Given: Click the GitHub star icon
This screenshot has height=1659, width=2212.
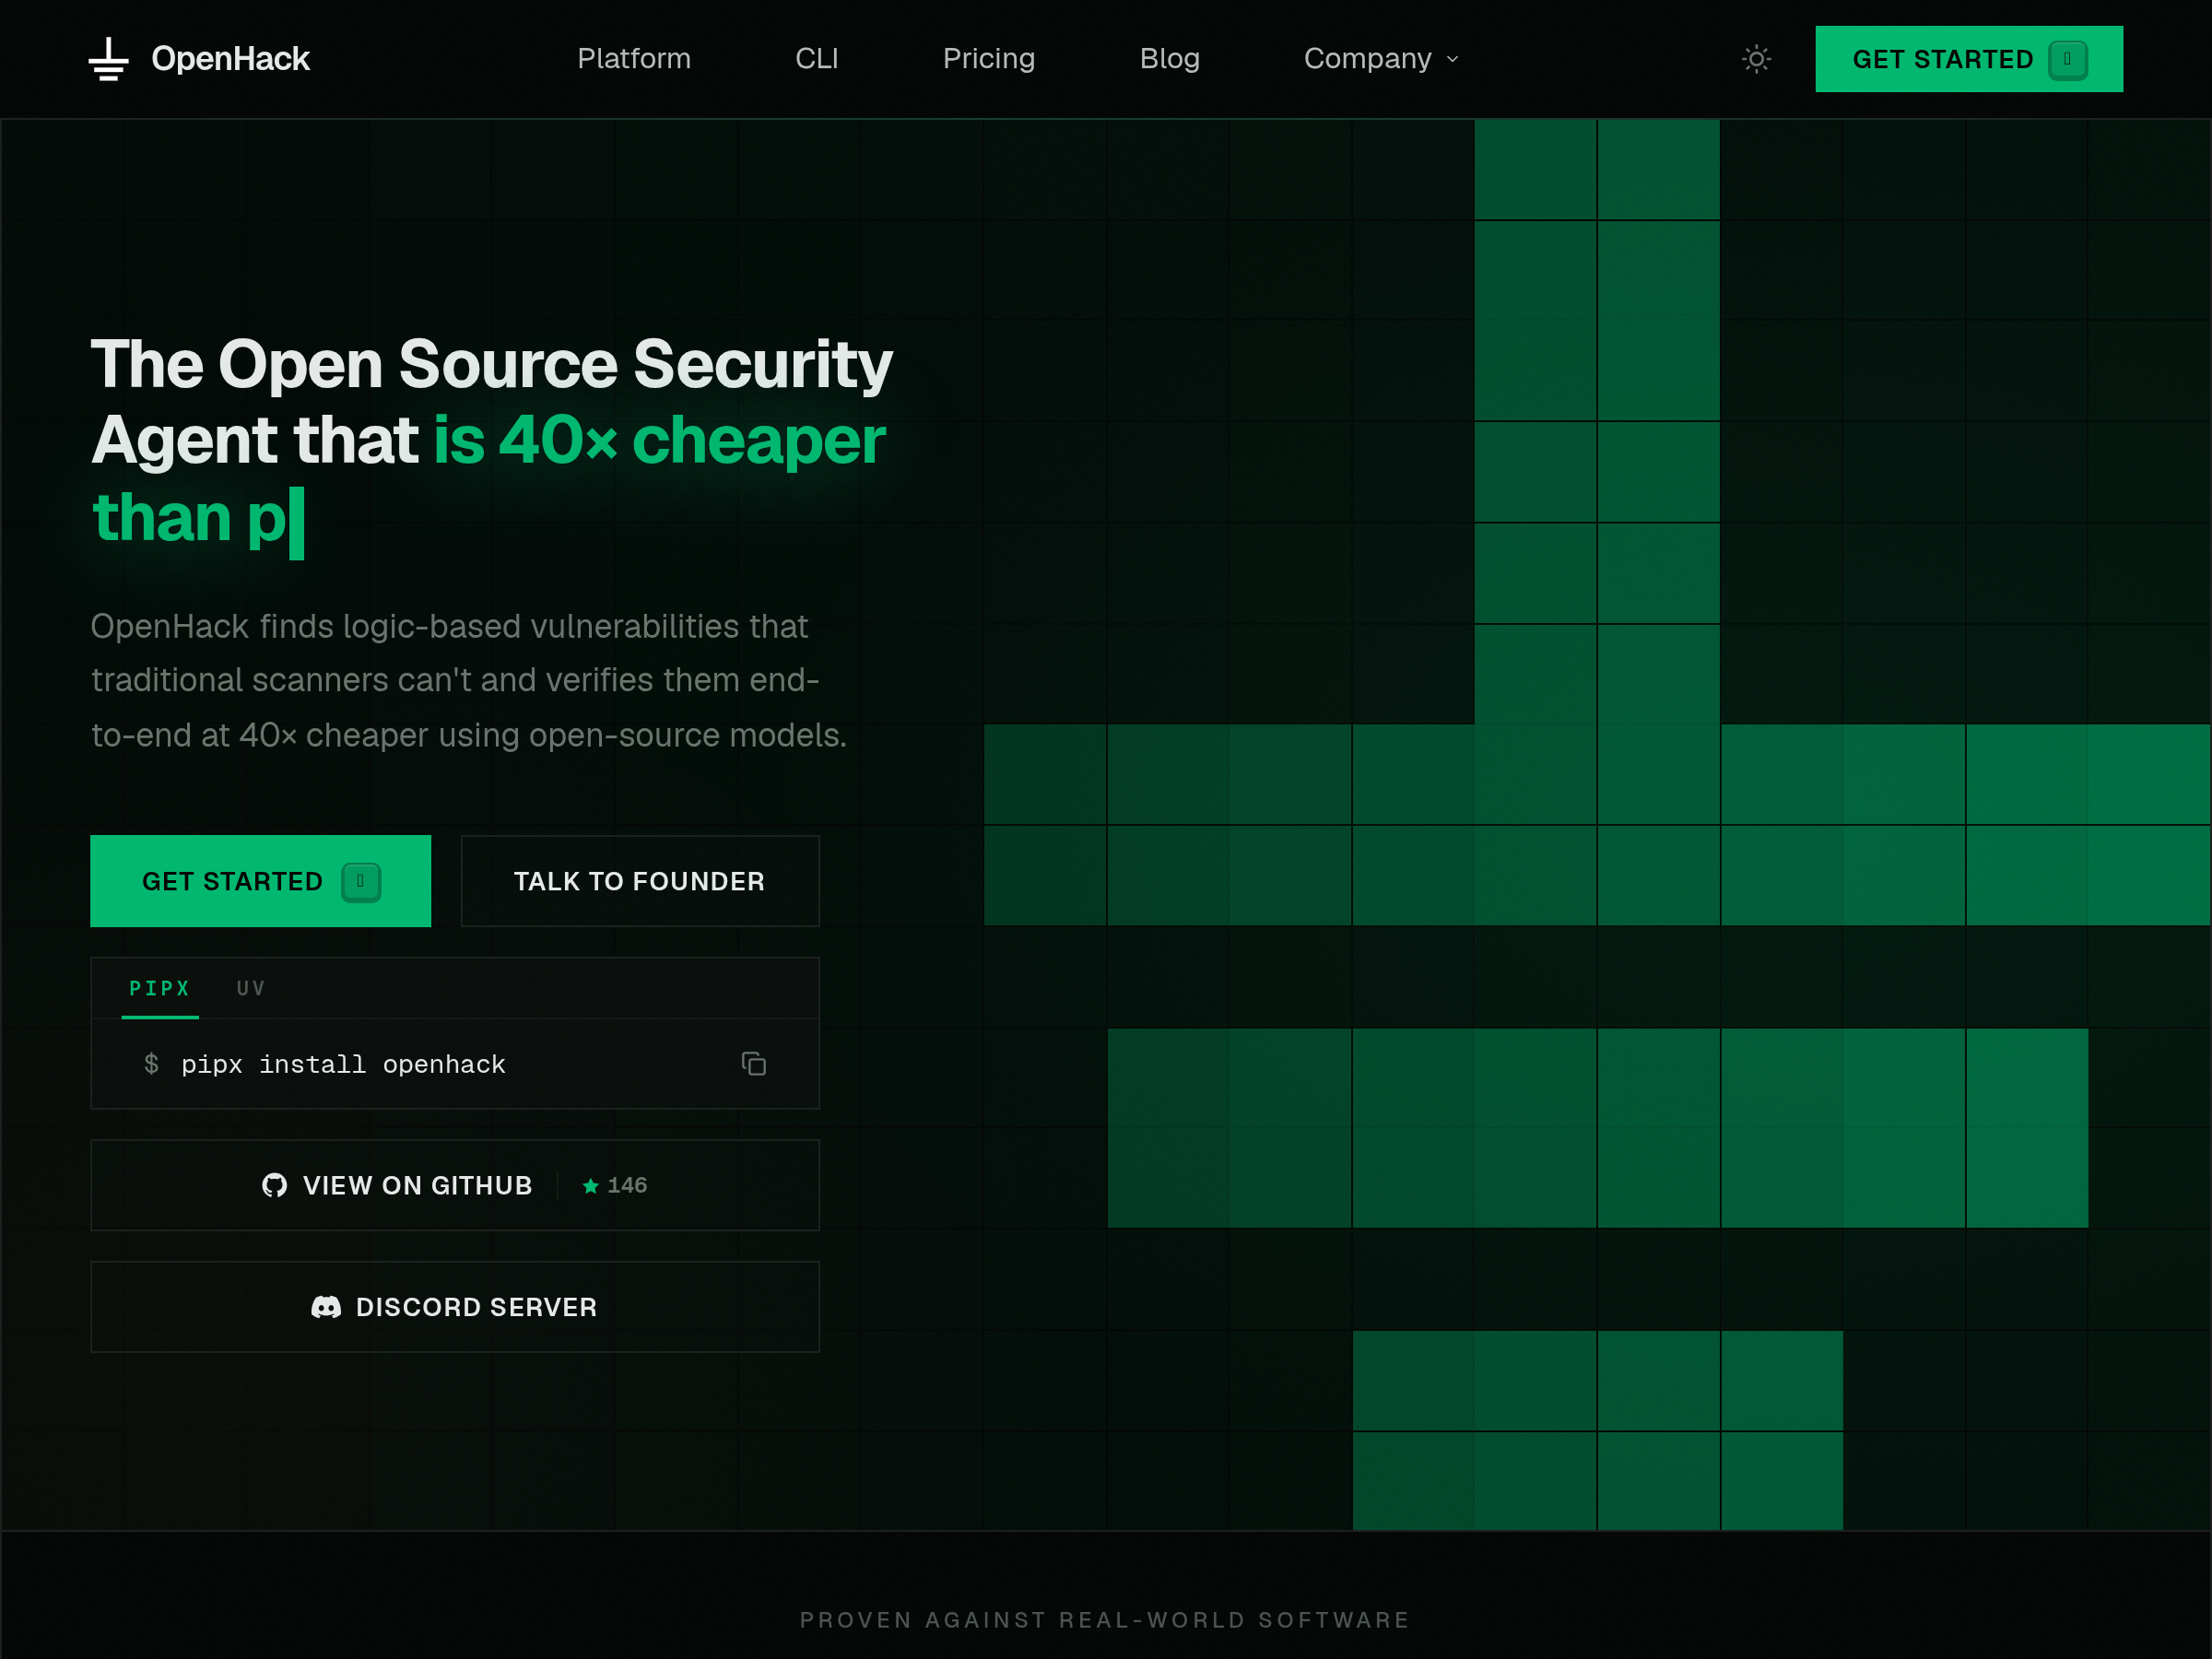Looking at the screenshot, I should pos(591,1185).
